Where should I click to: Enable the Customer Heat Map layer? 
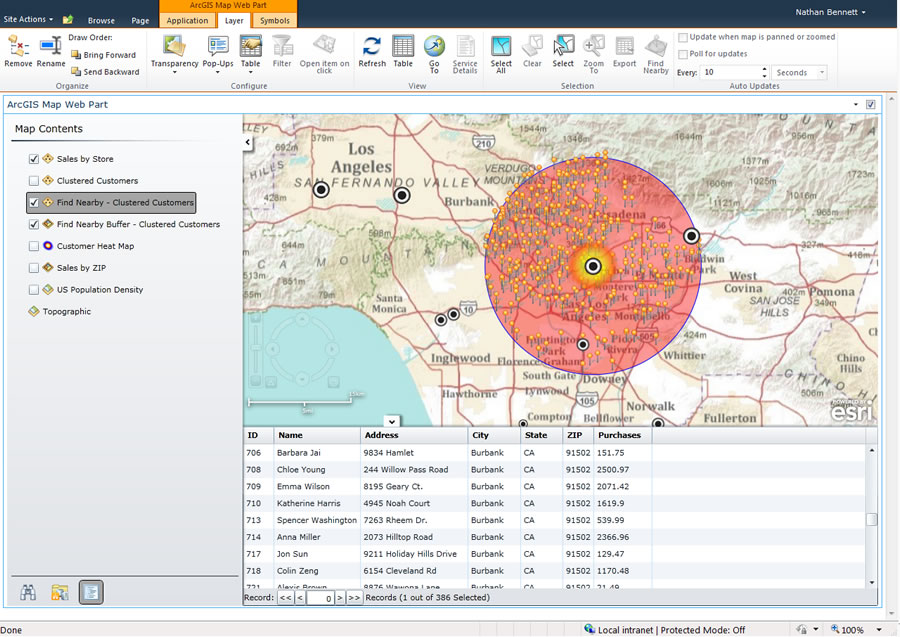(34, 246)
